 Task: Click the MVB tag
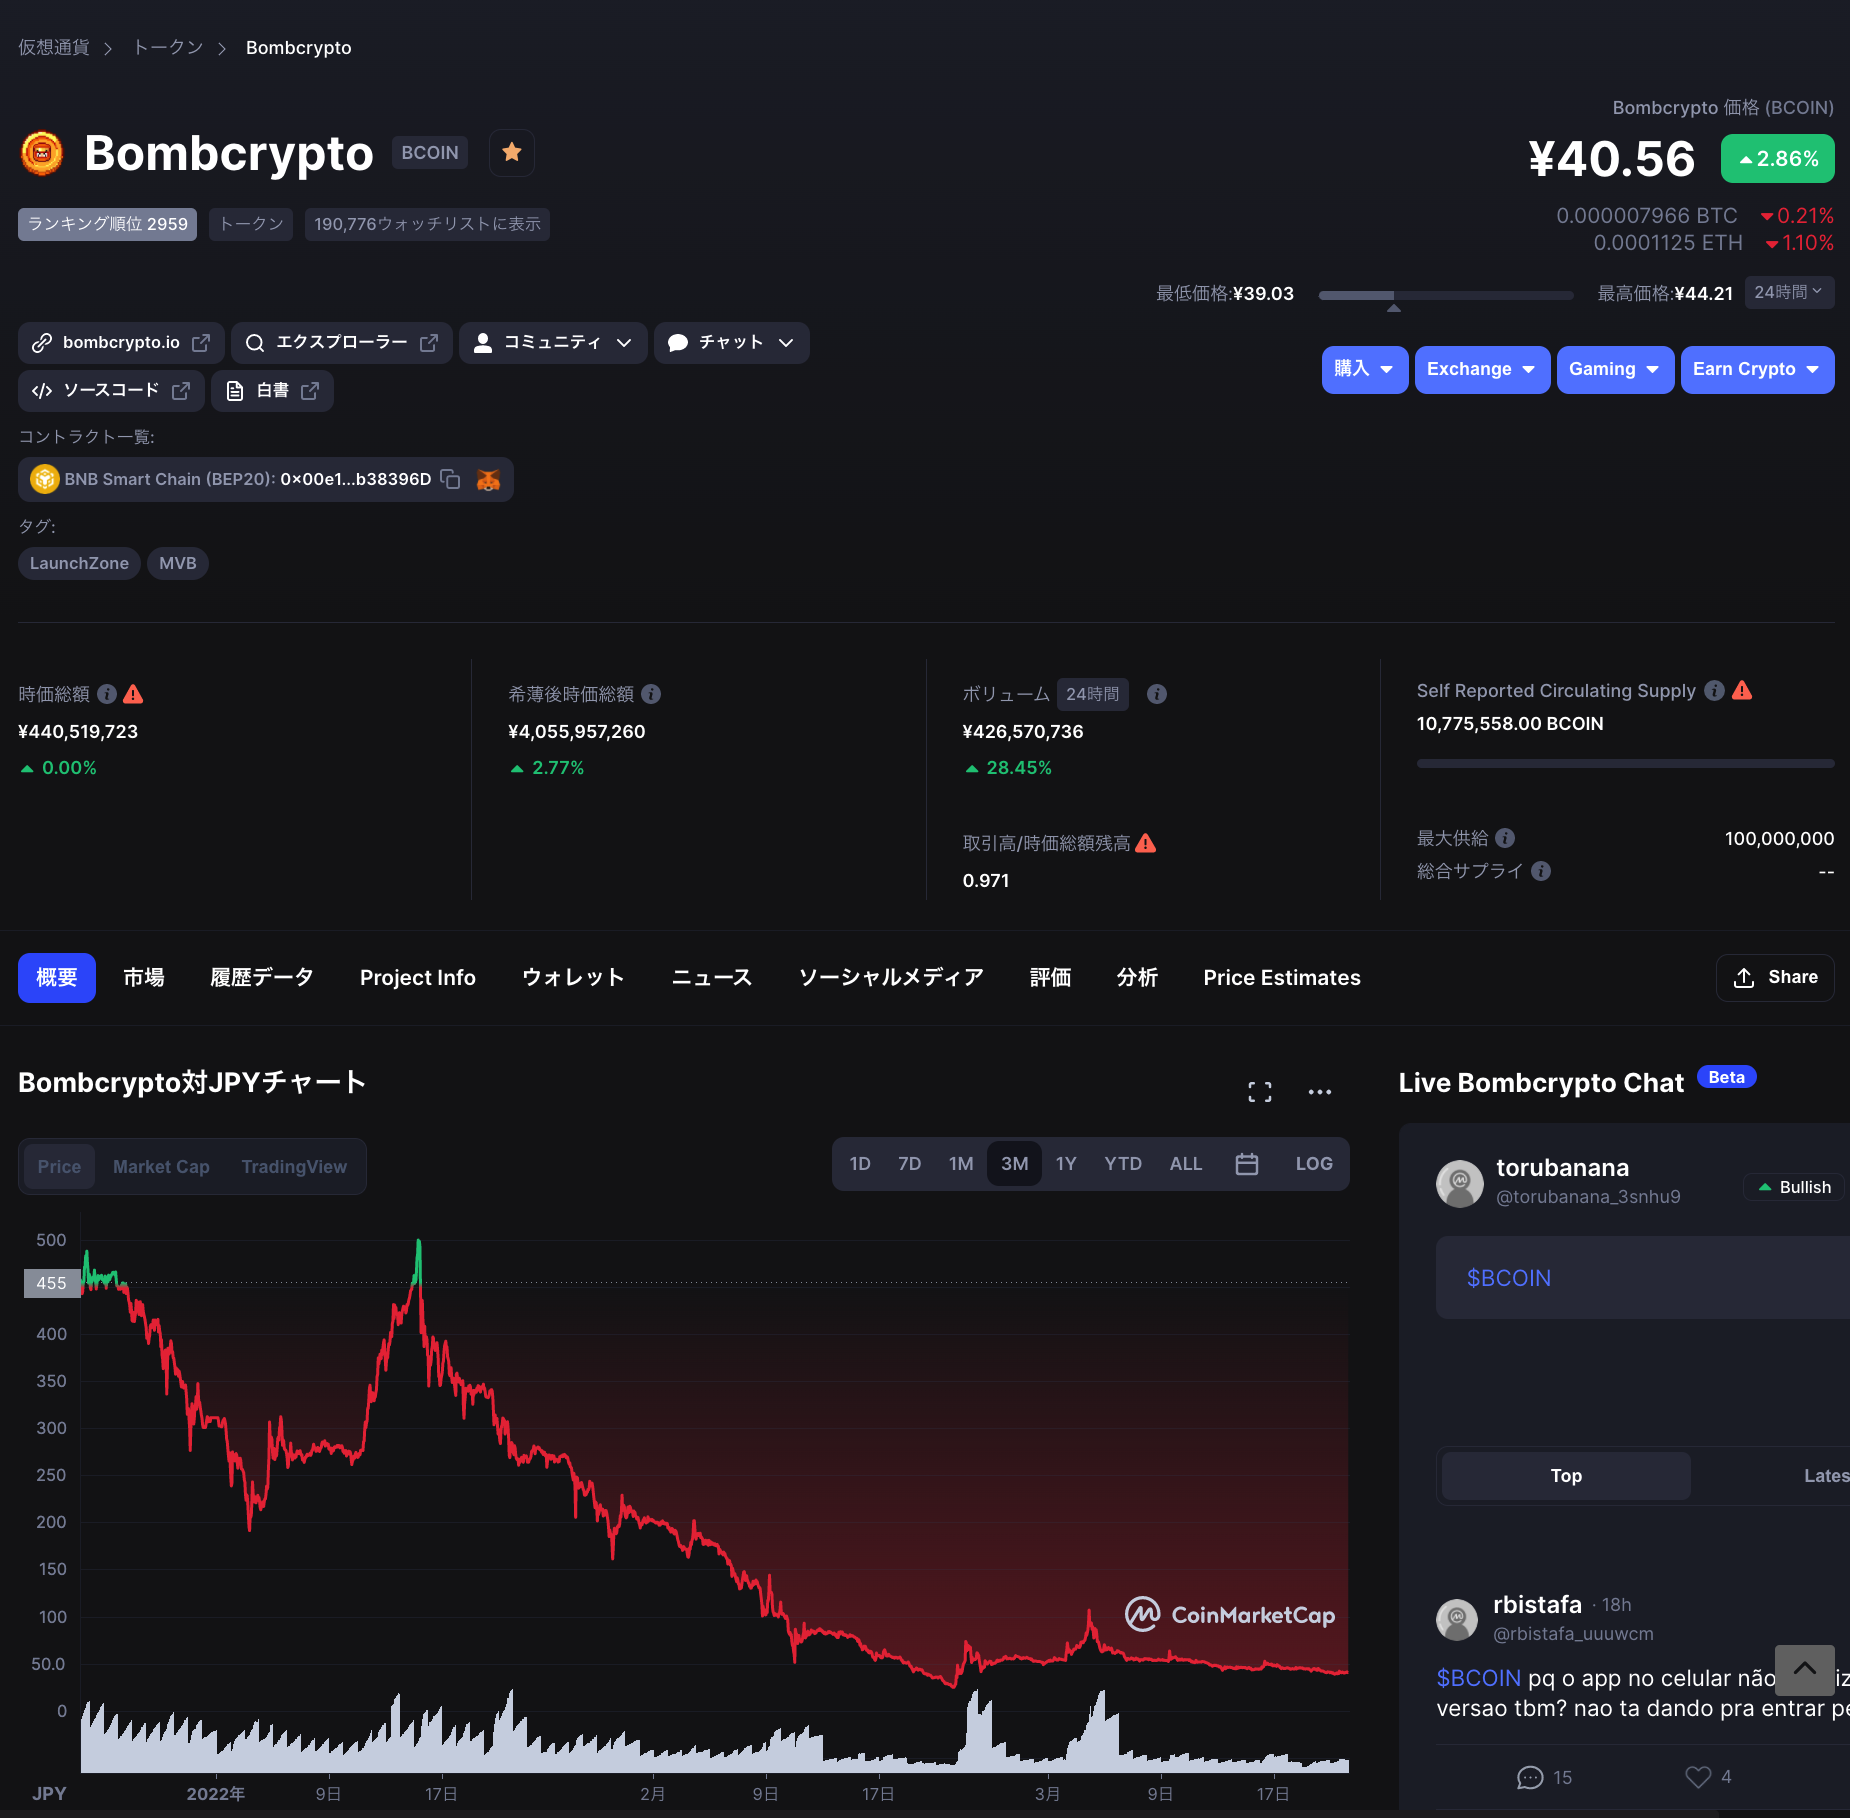tap(178, 564)
